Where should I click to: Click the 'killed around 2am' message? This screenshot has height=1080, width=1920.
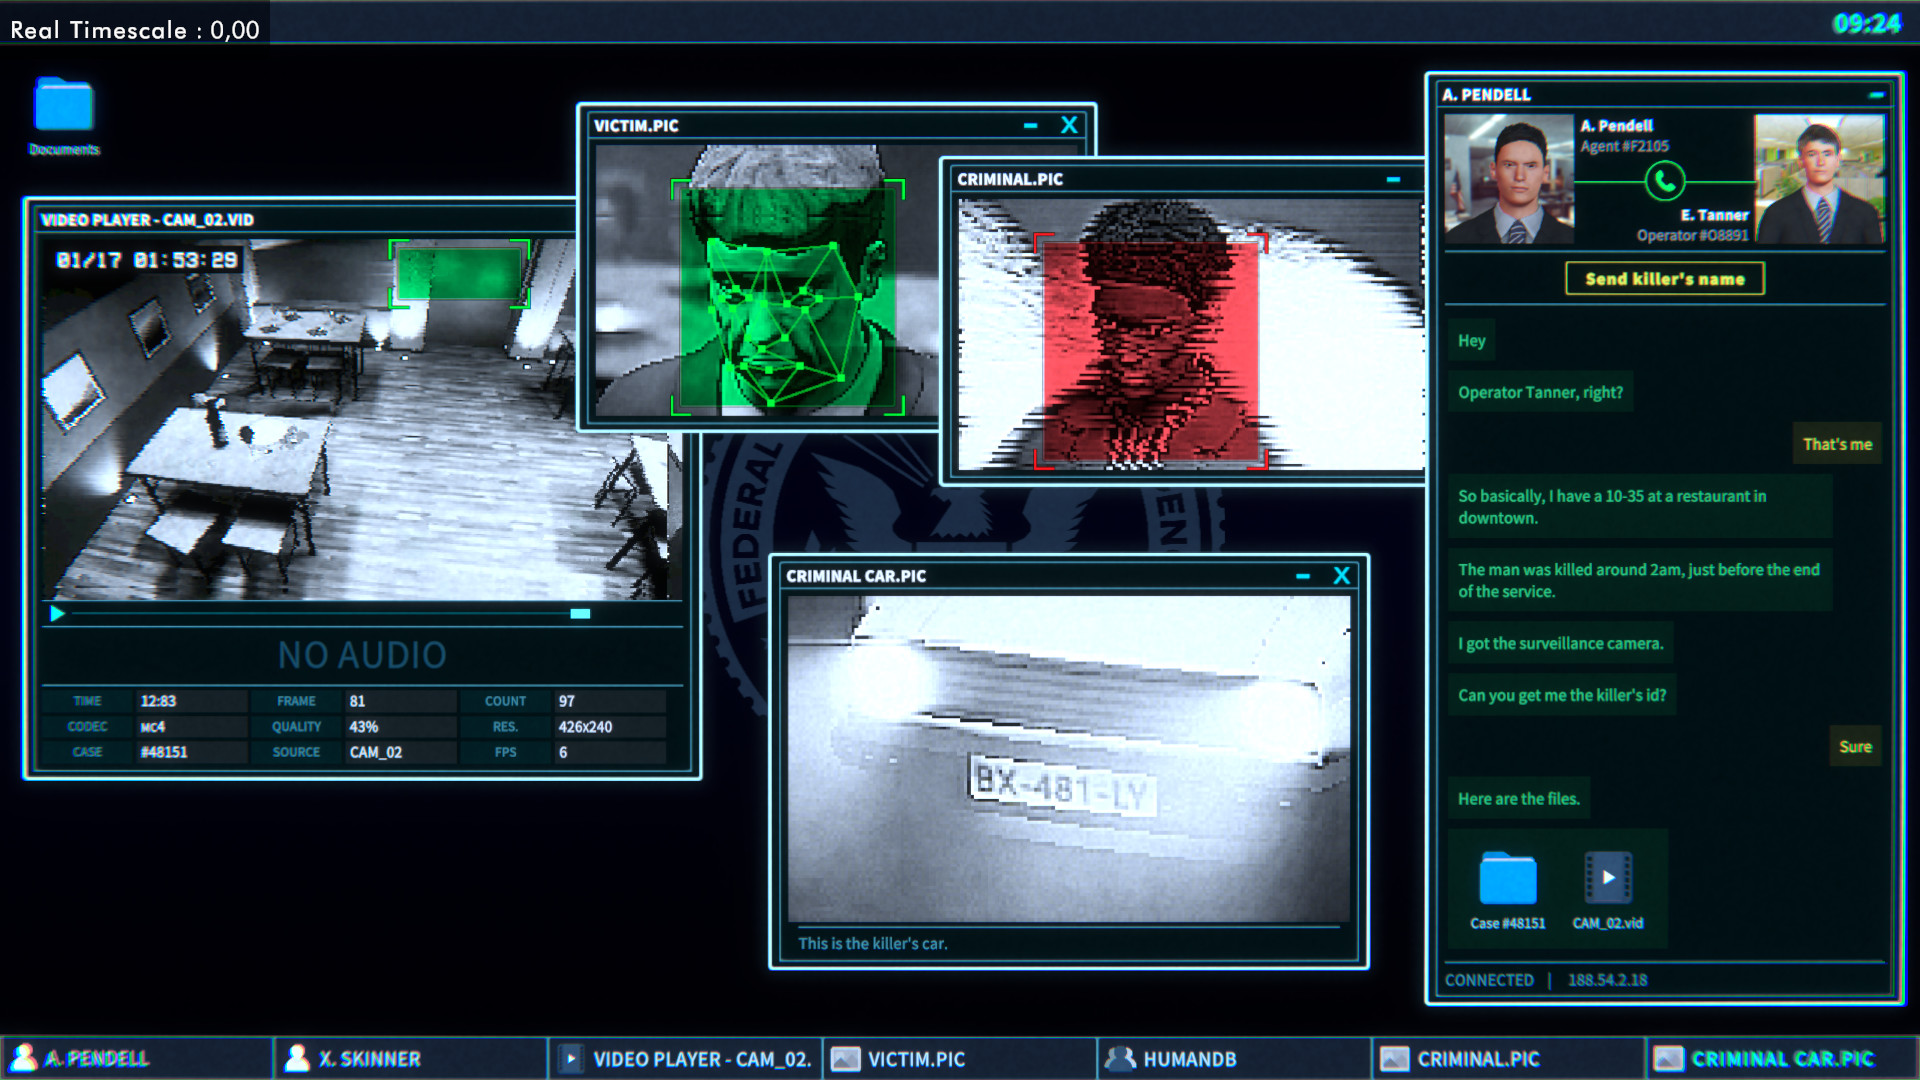pos(1640,580)
